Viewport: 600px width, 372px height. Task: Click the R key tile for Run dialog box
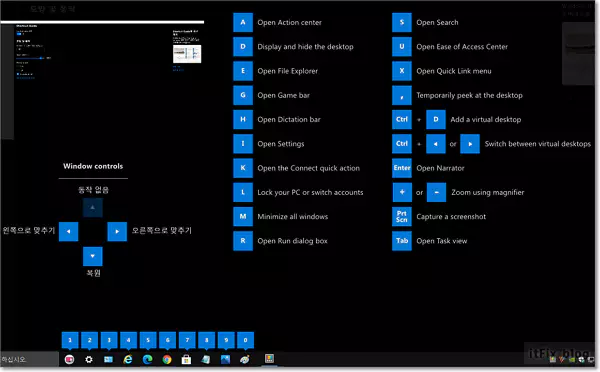click(x=243, y=241)
